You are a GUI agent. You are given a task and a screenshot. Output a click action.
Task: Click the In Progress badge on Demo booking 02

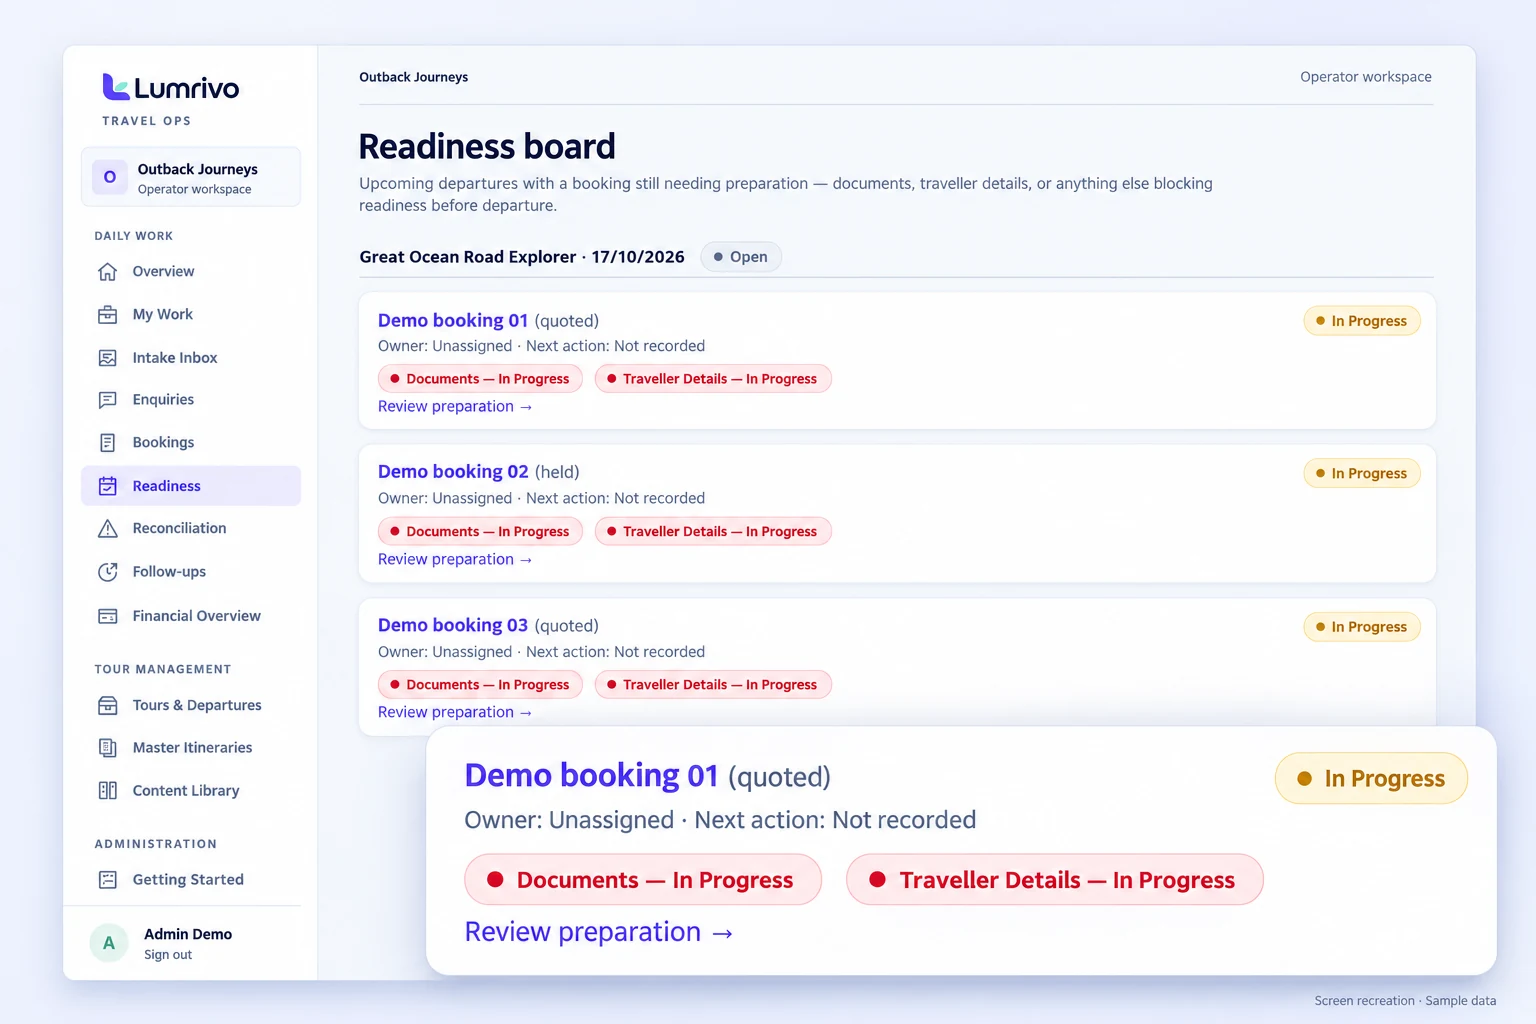pos(1362,473)
